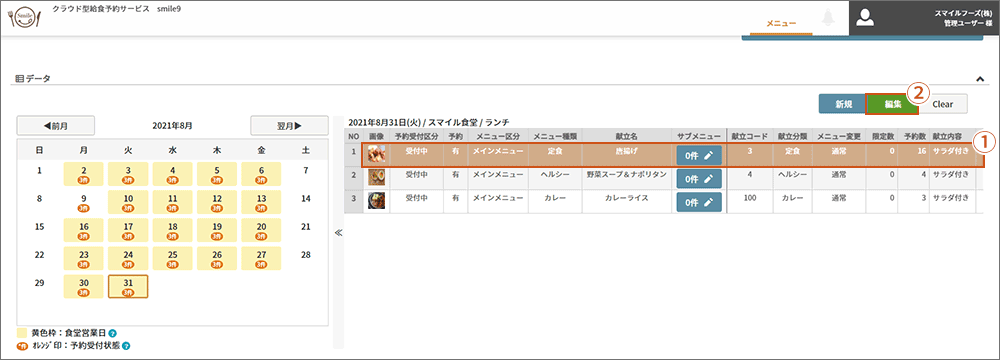Sort by メニュー区分 column header
The height and width of the screenshot is (360, 1000).
point(498,136)
